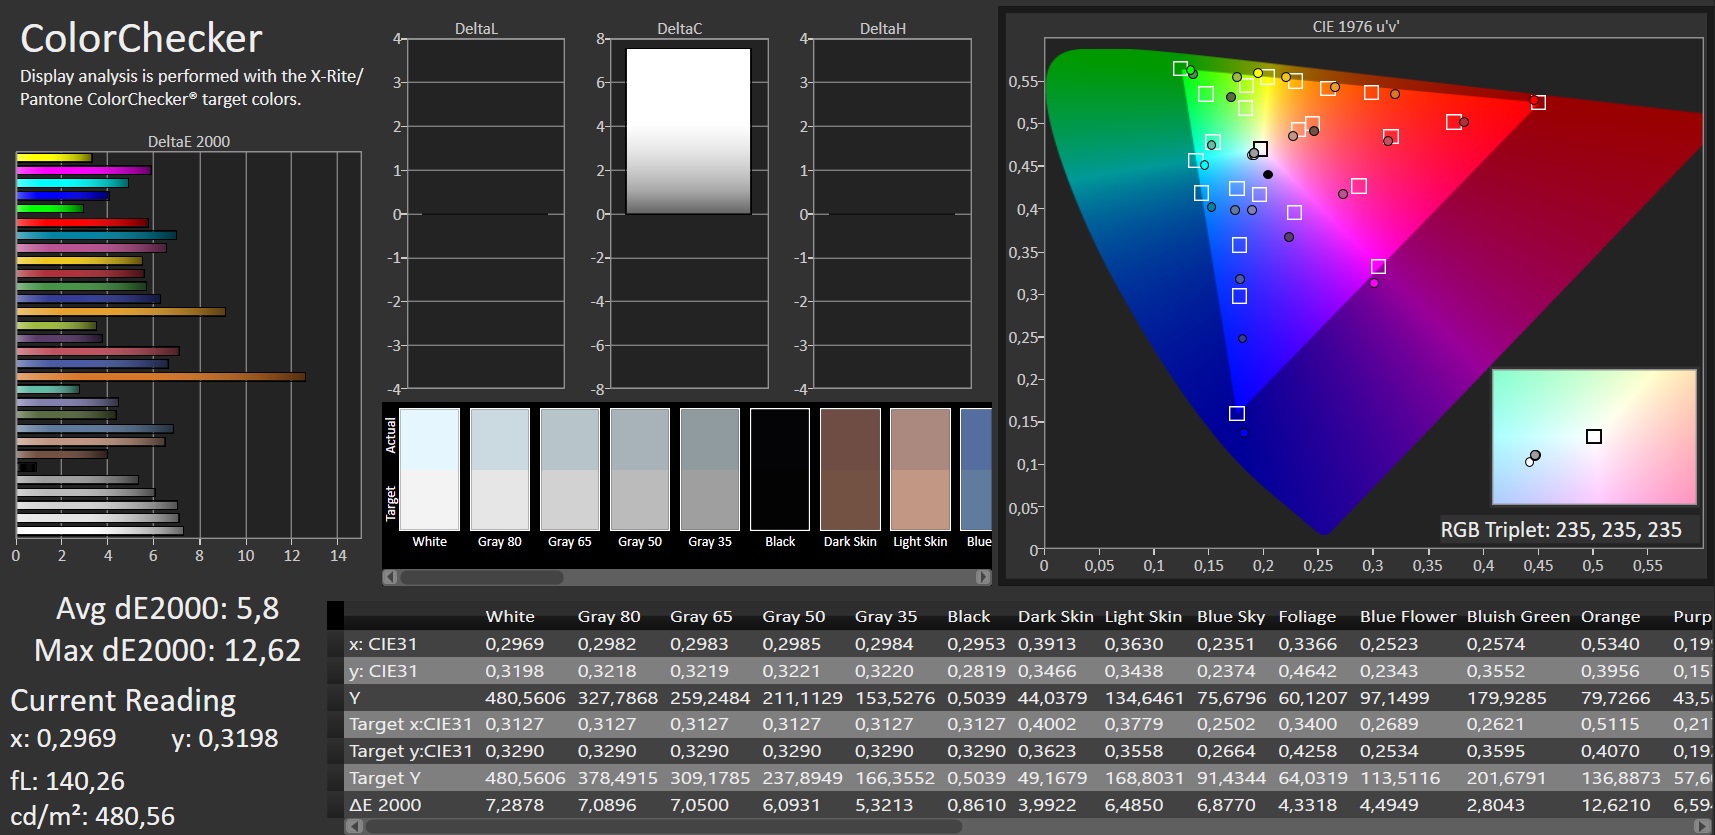Pick the Gray 50 swatch

point(639,469)
